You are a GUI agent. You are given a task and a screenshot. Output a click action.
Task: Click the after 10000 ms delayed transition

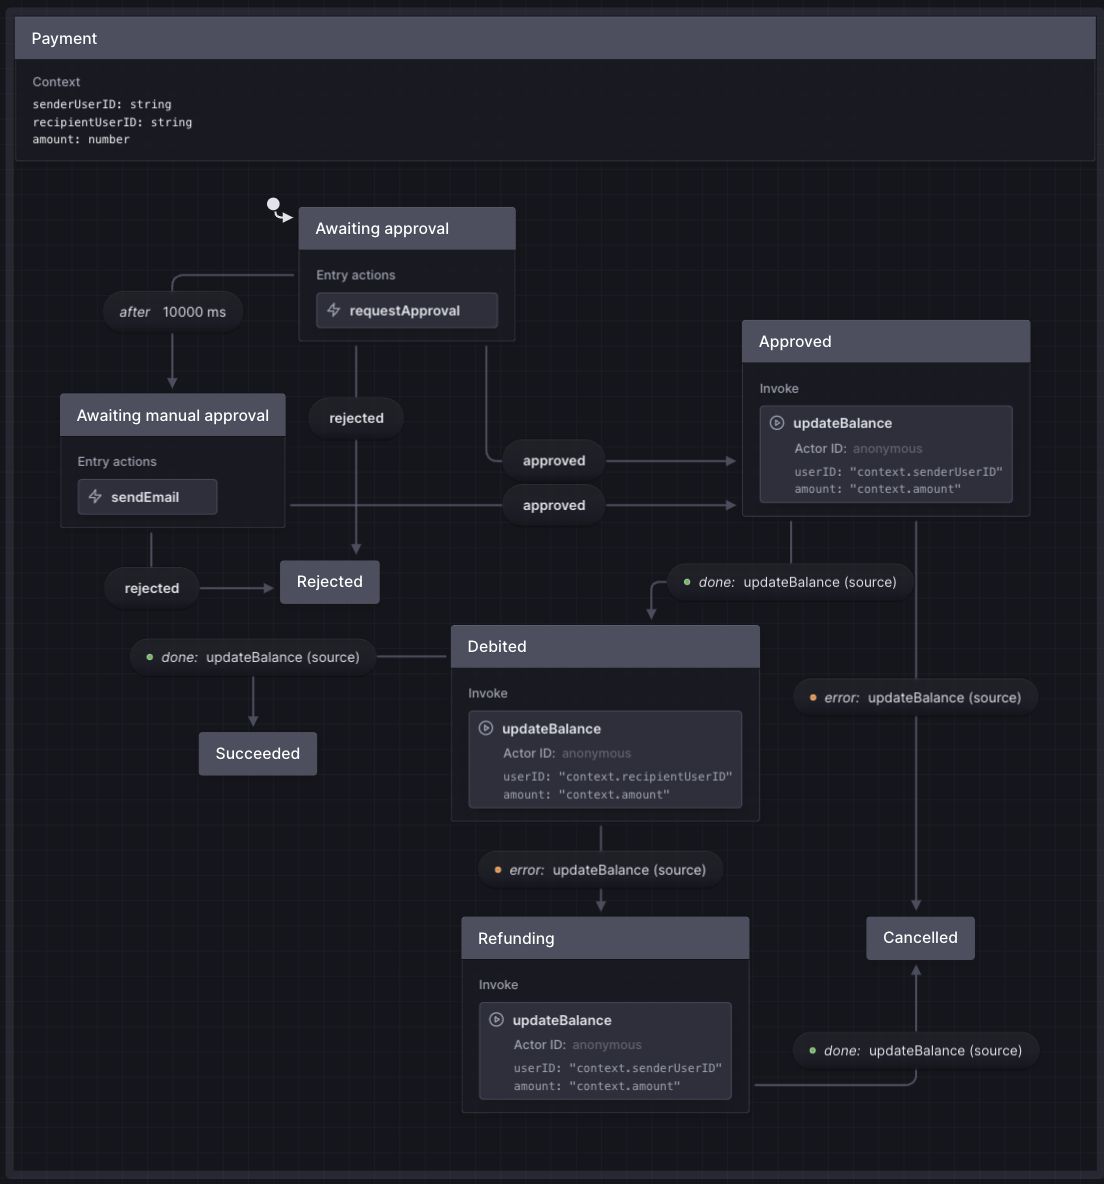[172, 311]
